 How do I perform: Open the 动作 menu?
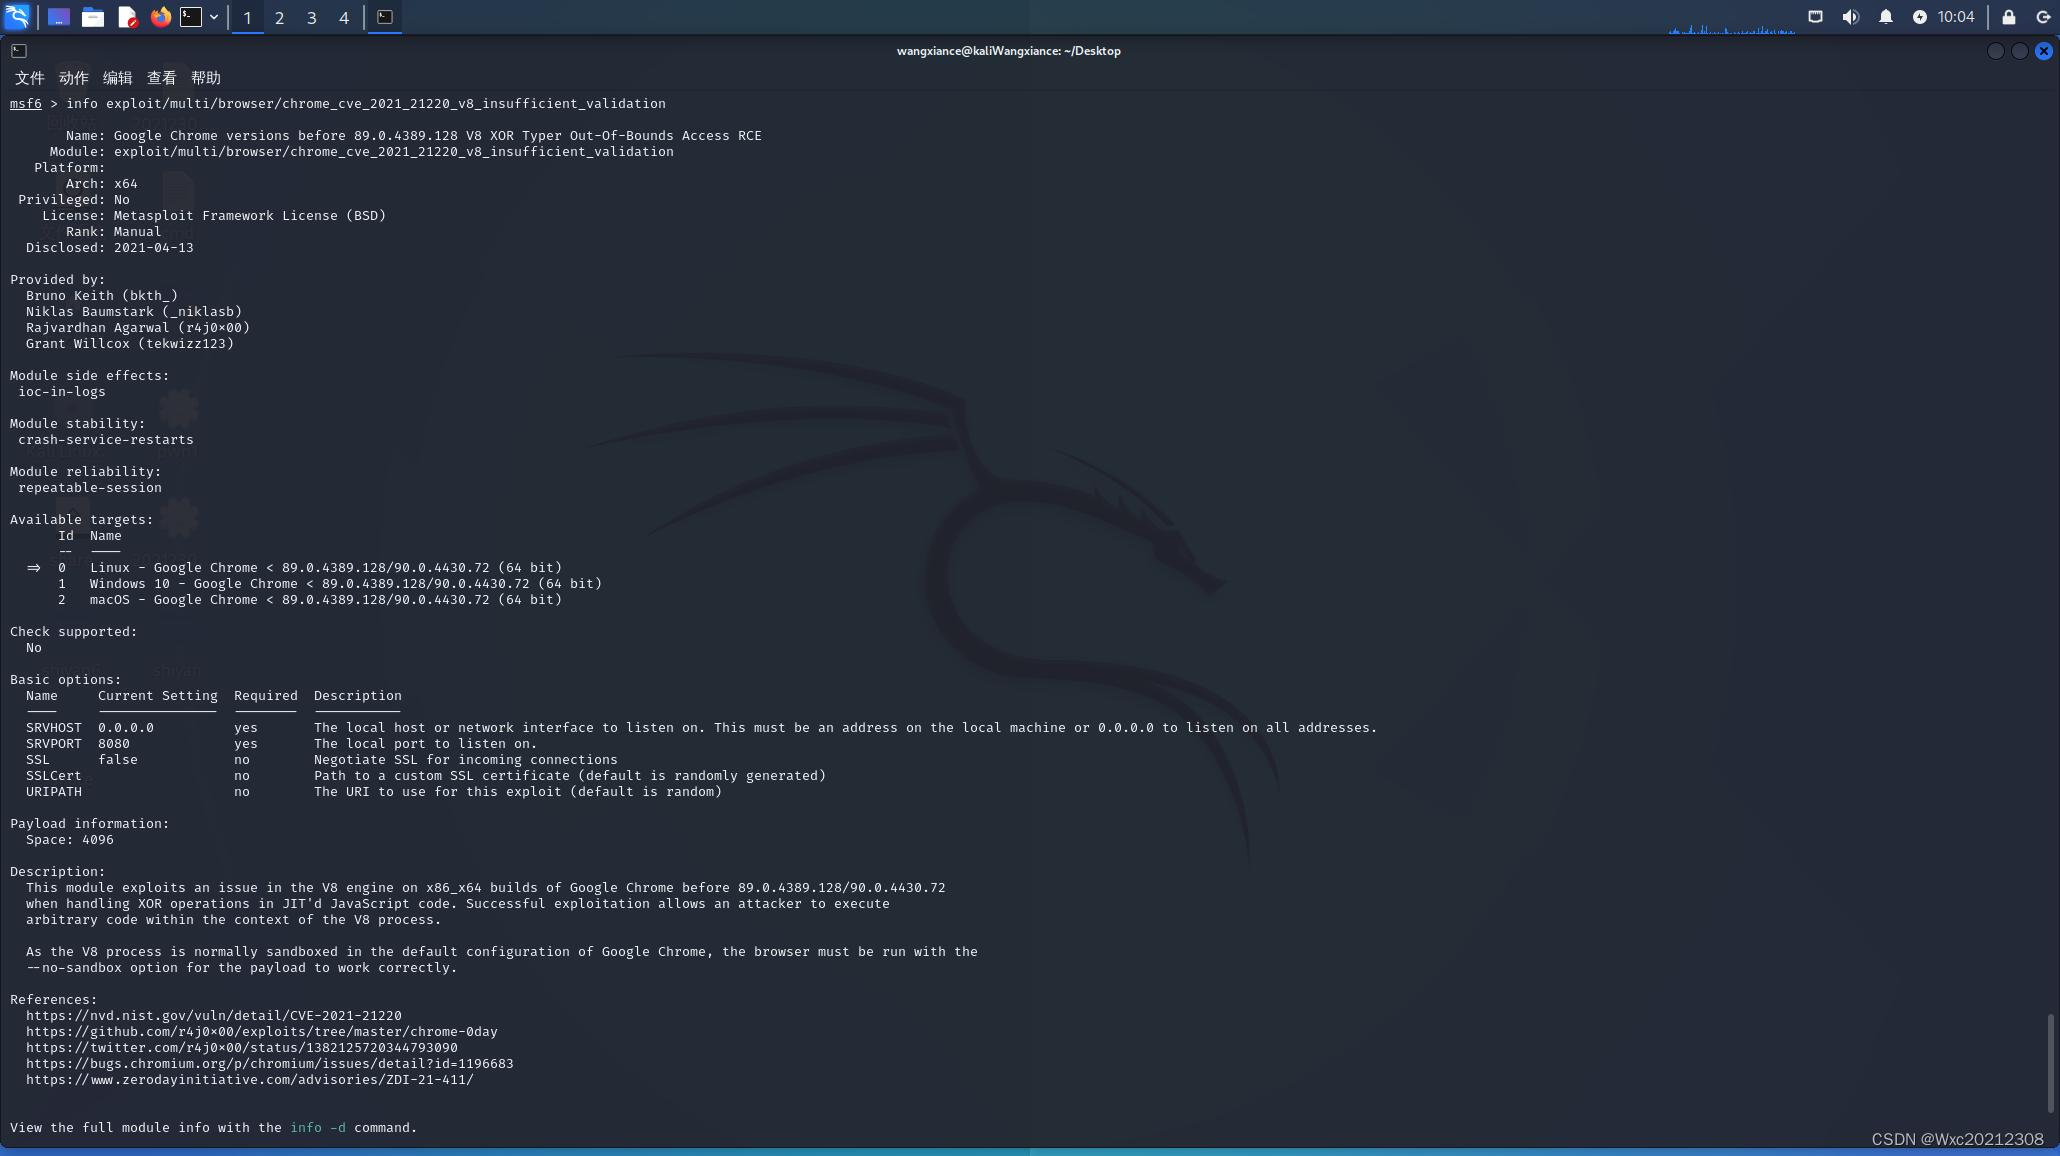coord(73,78)
